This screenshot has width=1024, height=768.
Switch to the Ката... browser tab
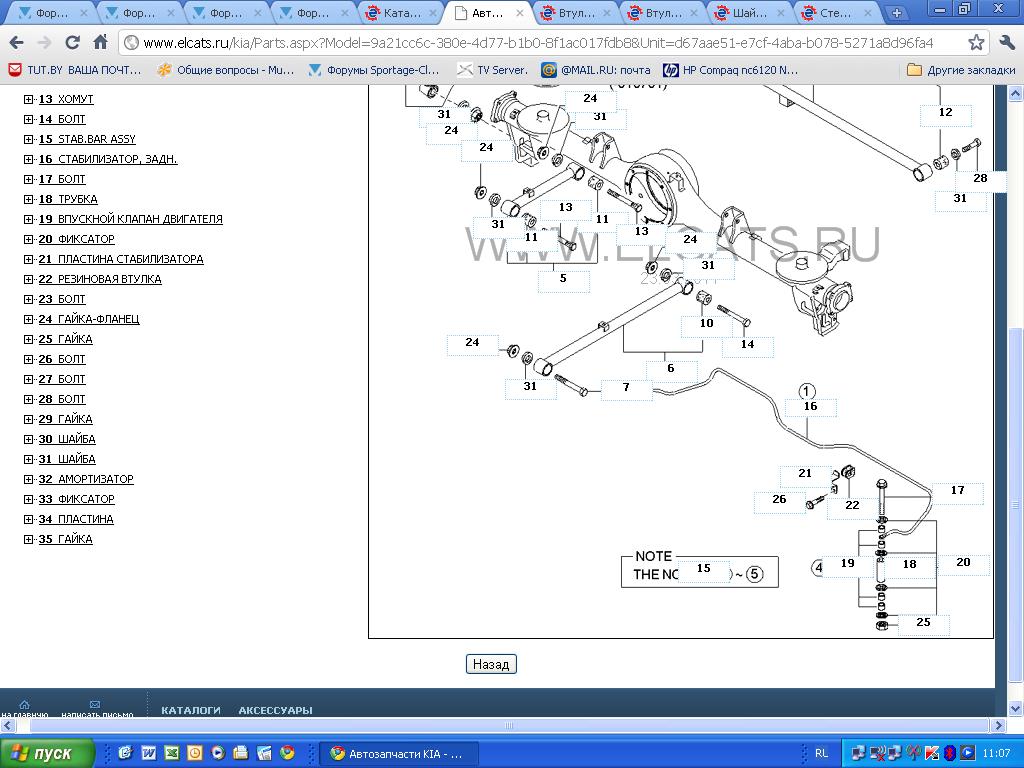coord(400,14)
